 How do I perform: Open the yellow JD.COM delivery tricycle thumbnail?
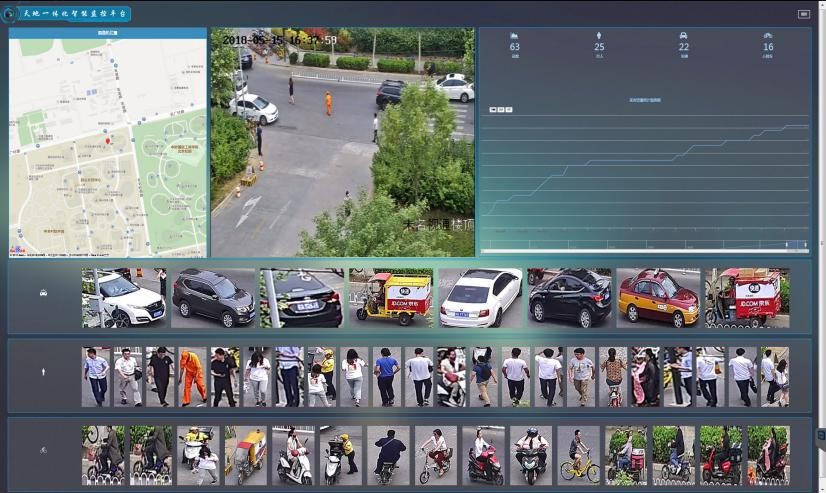(x=391, y=298)
